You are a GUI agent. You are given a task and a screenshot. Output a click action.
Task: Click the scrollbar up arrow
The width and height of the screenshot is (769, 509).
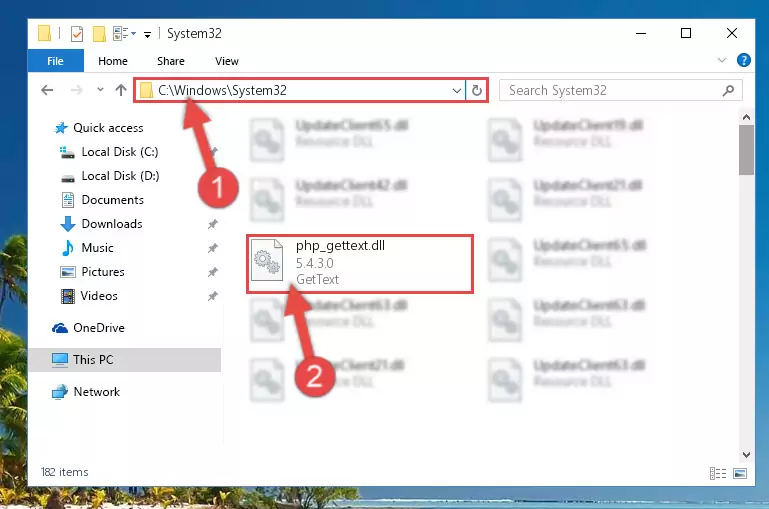[746, 117]
